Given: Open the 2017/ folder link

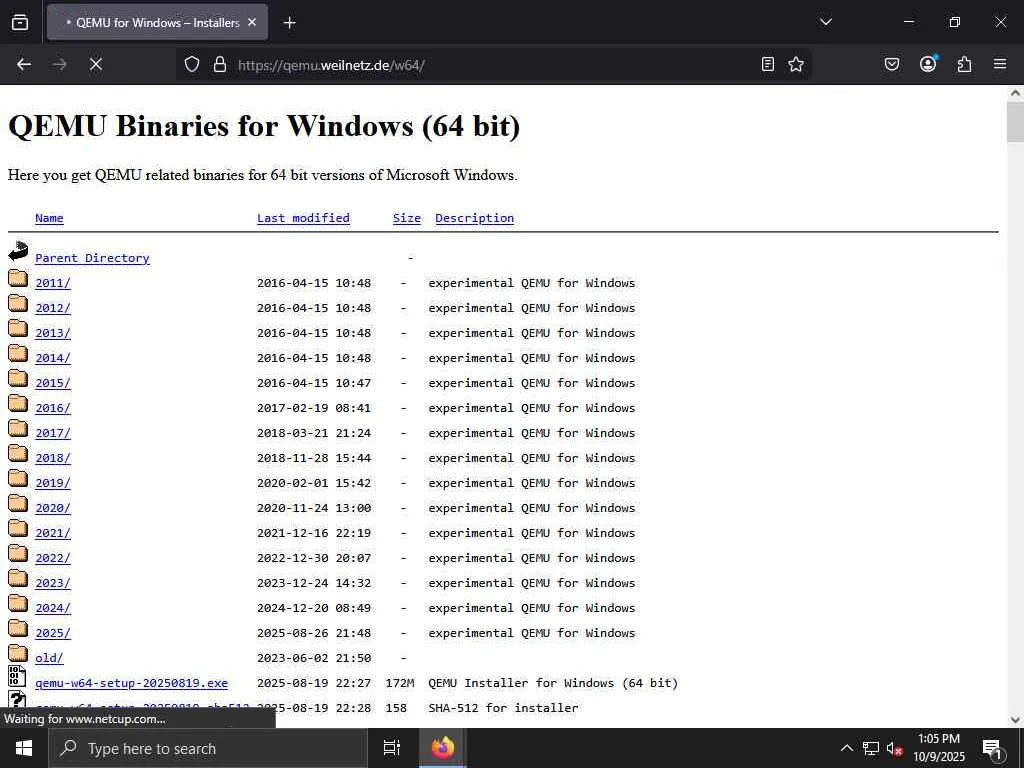Looking at the screenshot, I should click(53, 433).
